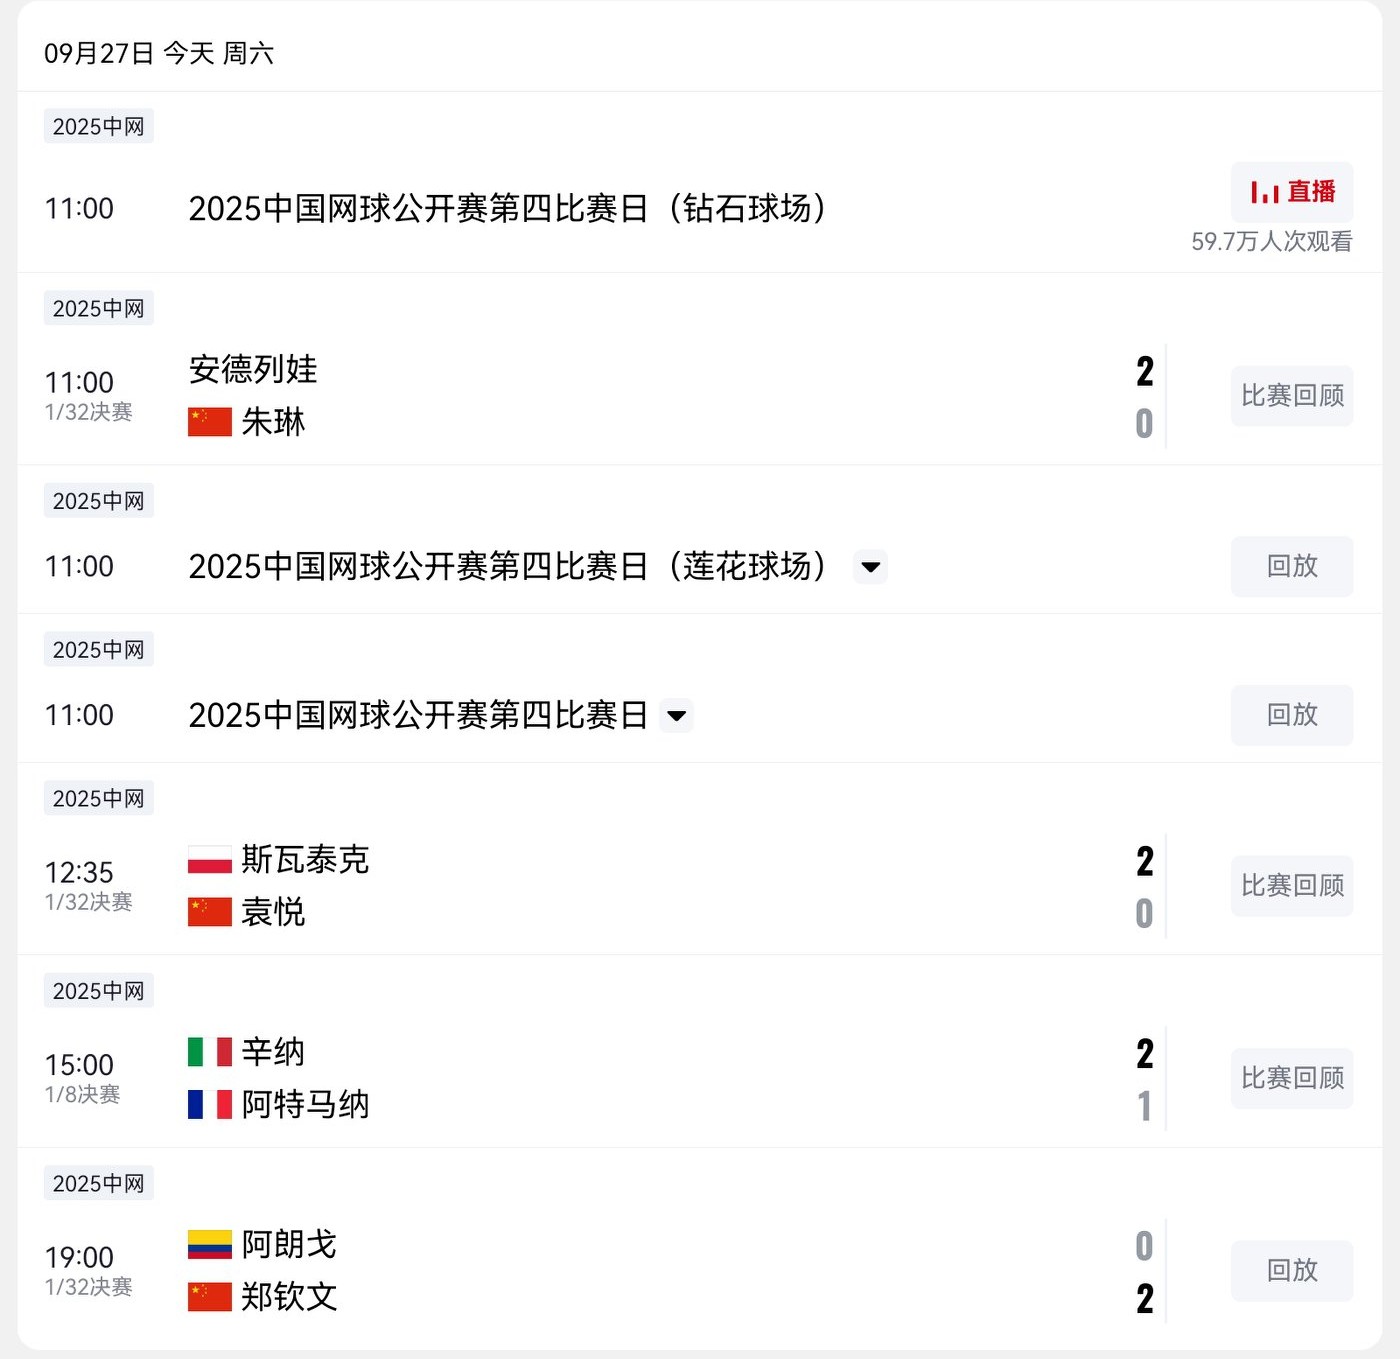Click Italy flag icon beside 辛纳
1400x1359 pixels.
click(210, 1052)
